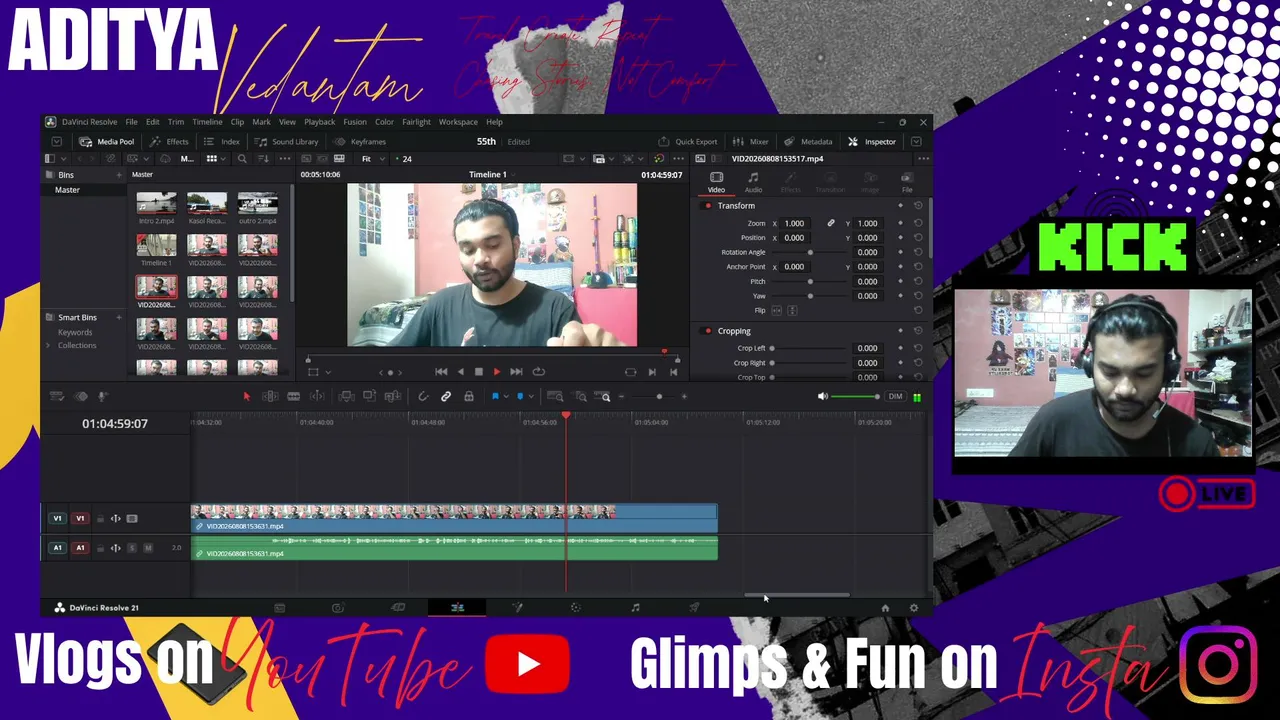Switch to the Inspector File tab
1280x720 pixels.
click(x=907, y=182)
